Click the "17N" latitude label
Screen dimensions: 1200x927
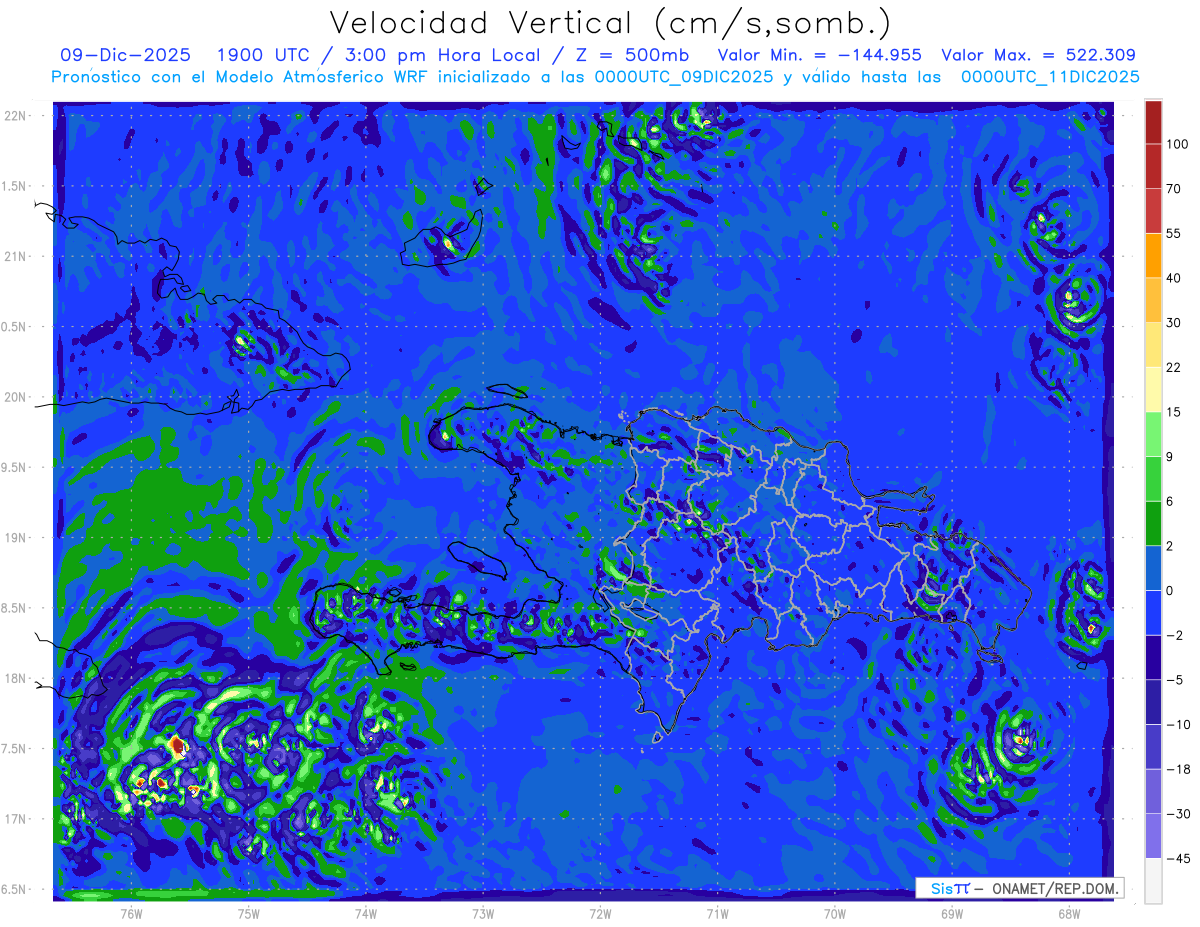[x=15, y=819]
